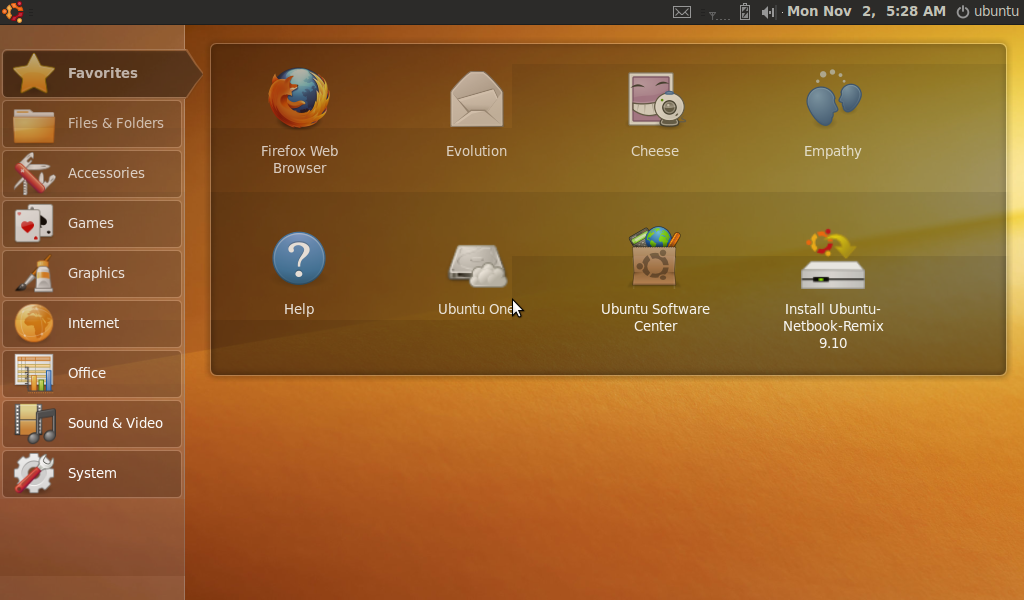This screenshot has height=600, width=1024.
Task: Open the volume speaker indicator
Action: click(x=769, y=12)
